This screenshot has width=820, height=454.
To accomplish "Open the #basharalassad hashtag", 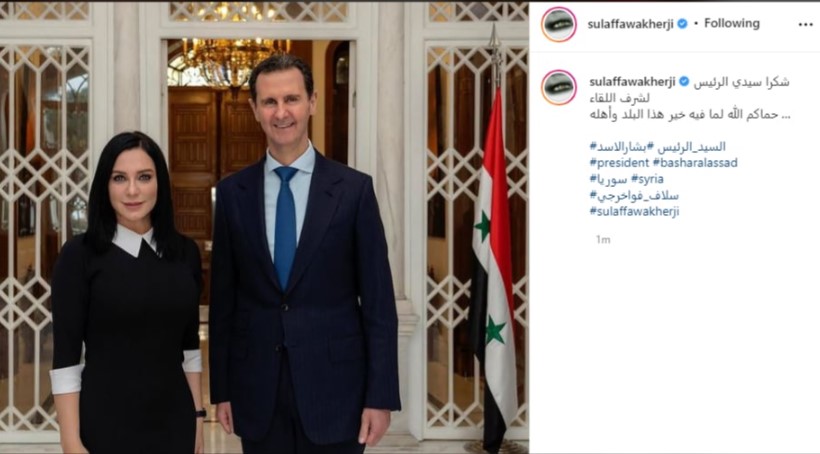I will coord(695,163).
